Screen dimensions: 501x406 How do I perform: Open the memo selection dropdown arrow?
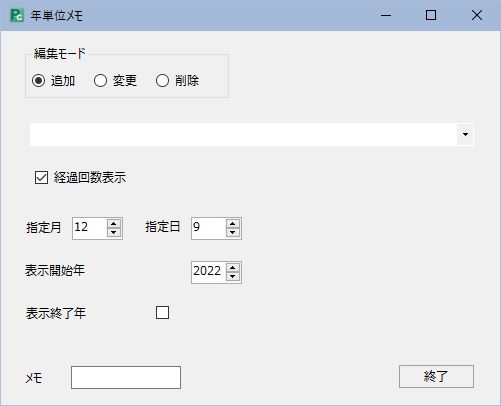click(465, 134)
